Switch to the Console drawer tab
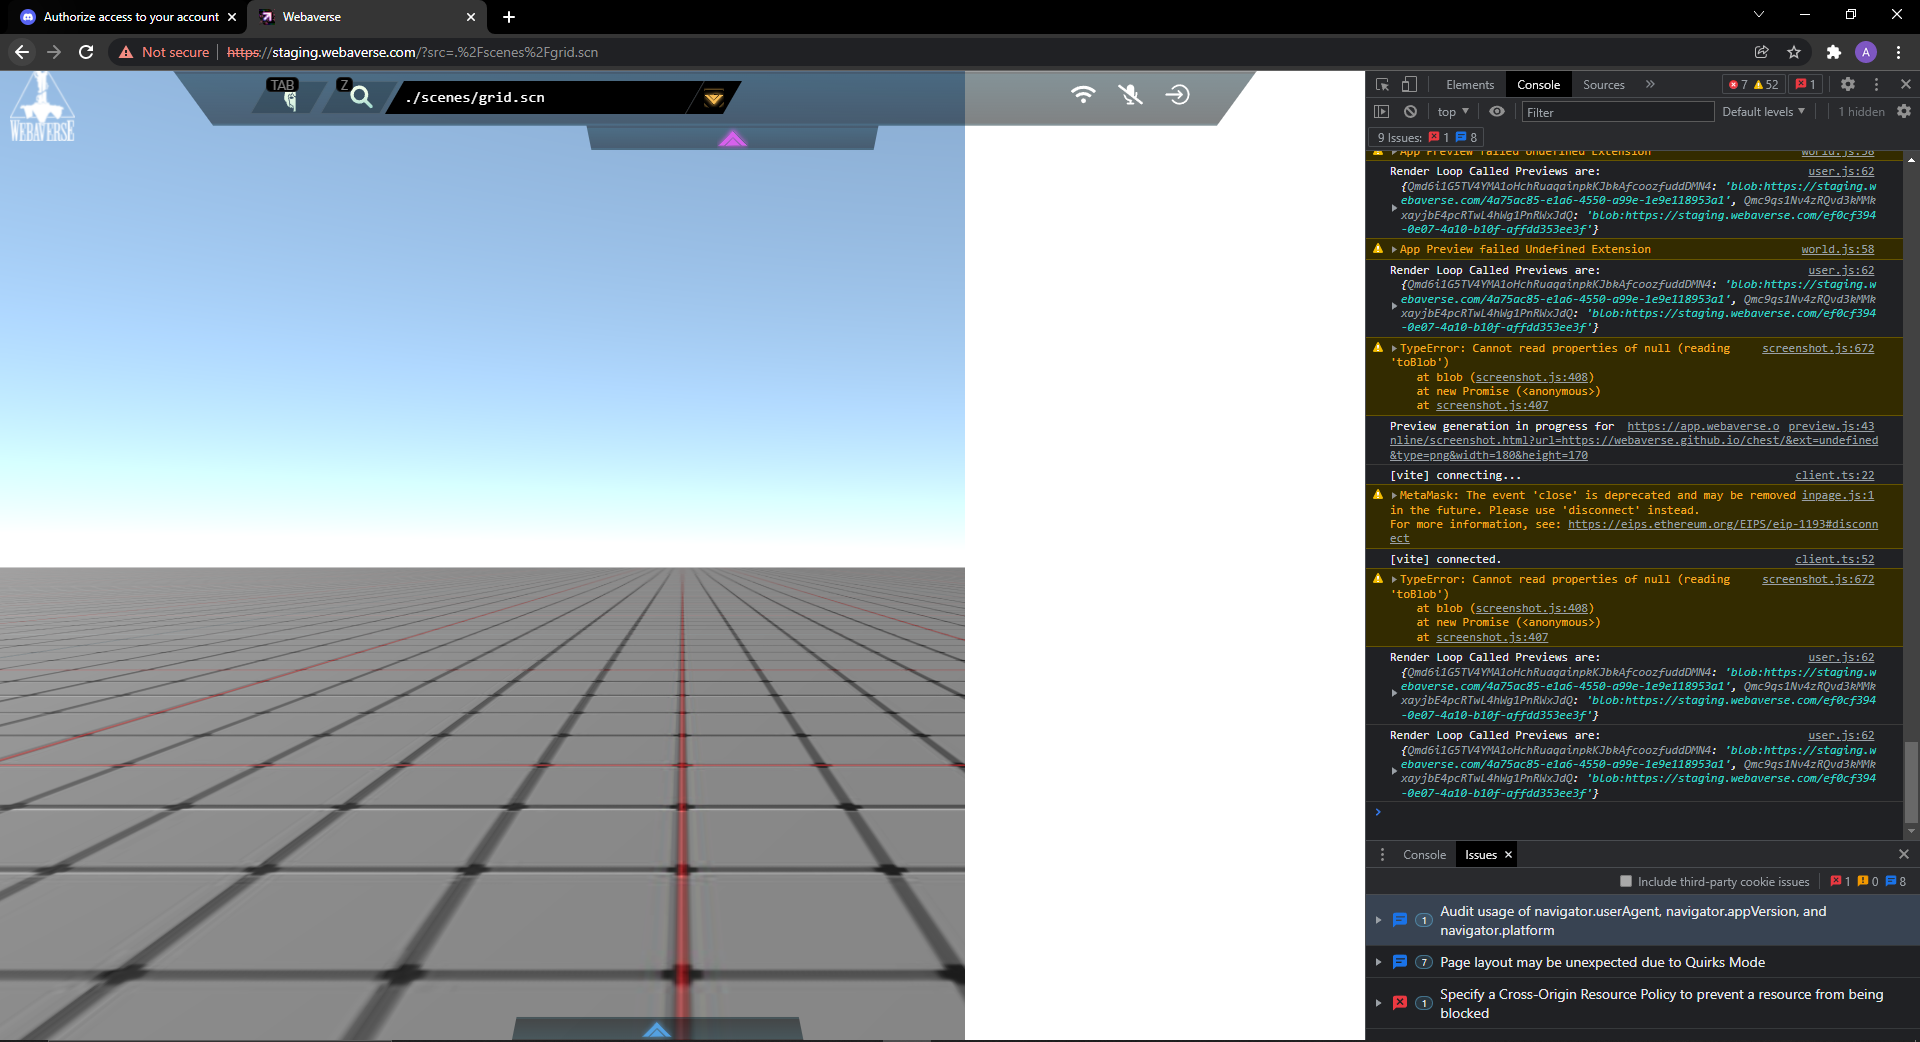 point(1424,855)
